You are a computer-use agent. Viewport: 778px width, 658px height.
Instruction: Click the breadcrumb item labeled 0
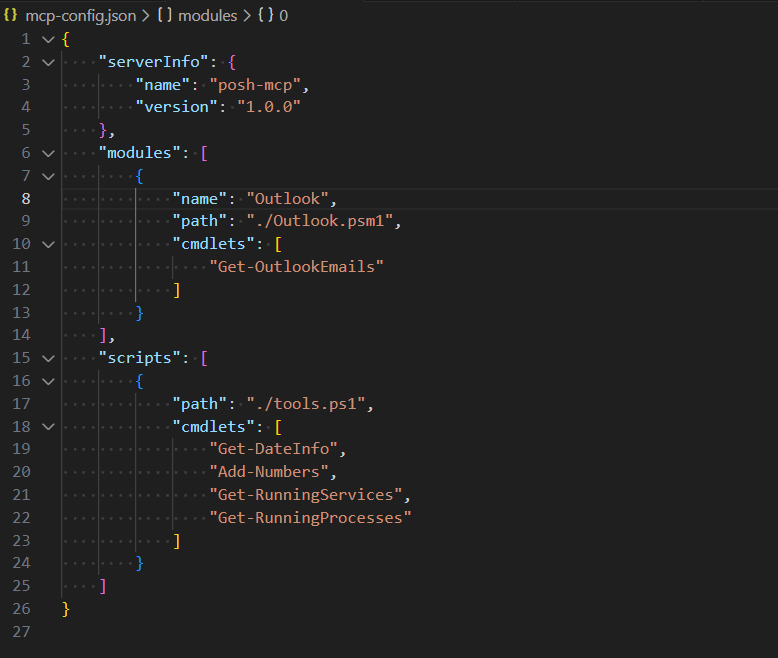pyautogui.click(x=283, y=15)
